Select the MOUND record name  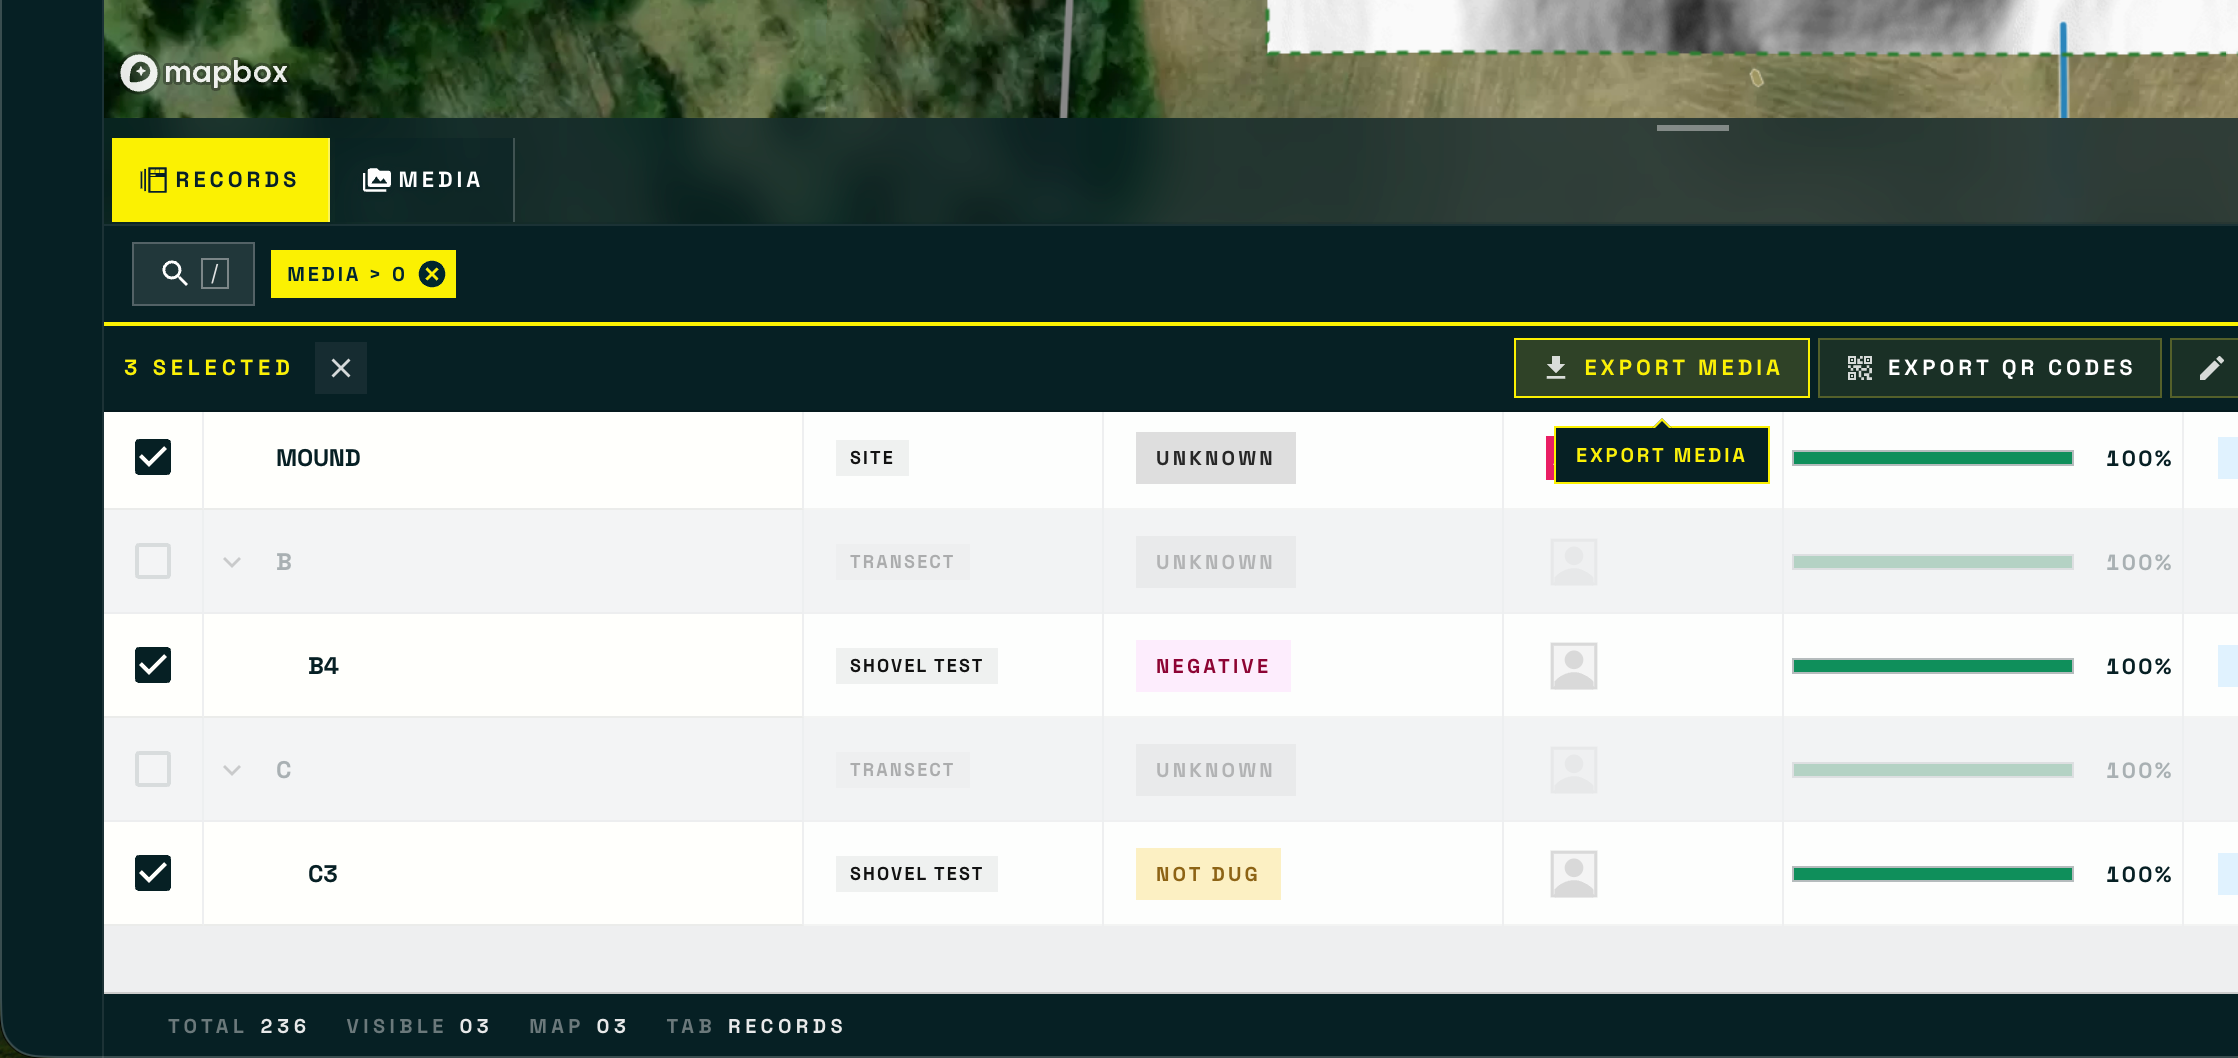318,458
